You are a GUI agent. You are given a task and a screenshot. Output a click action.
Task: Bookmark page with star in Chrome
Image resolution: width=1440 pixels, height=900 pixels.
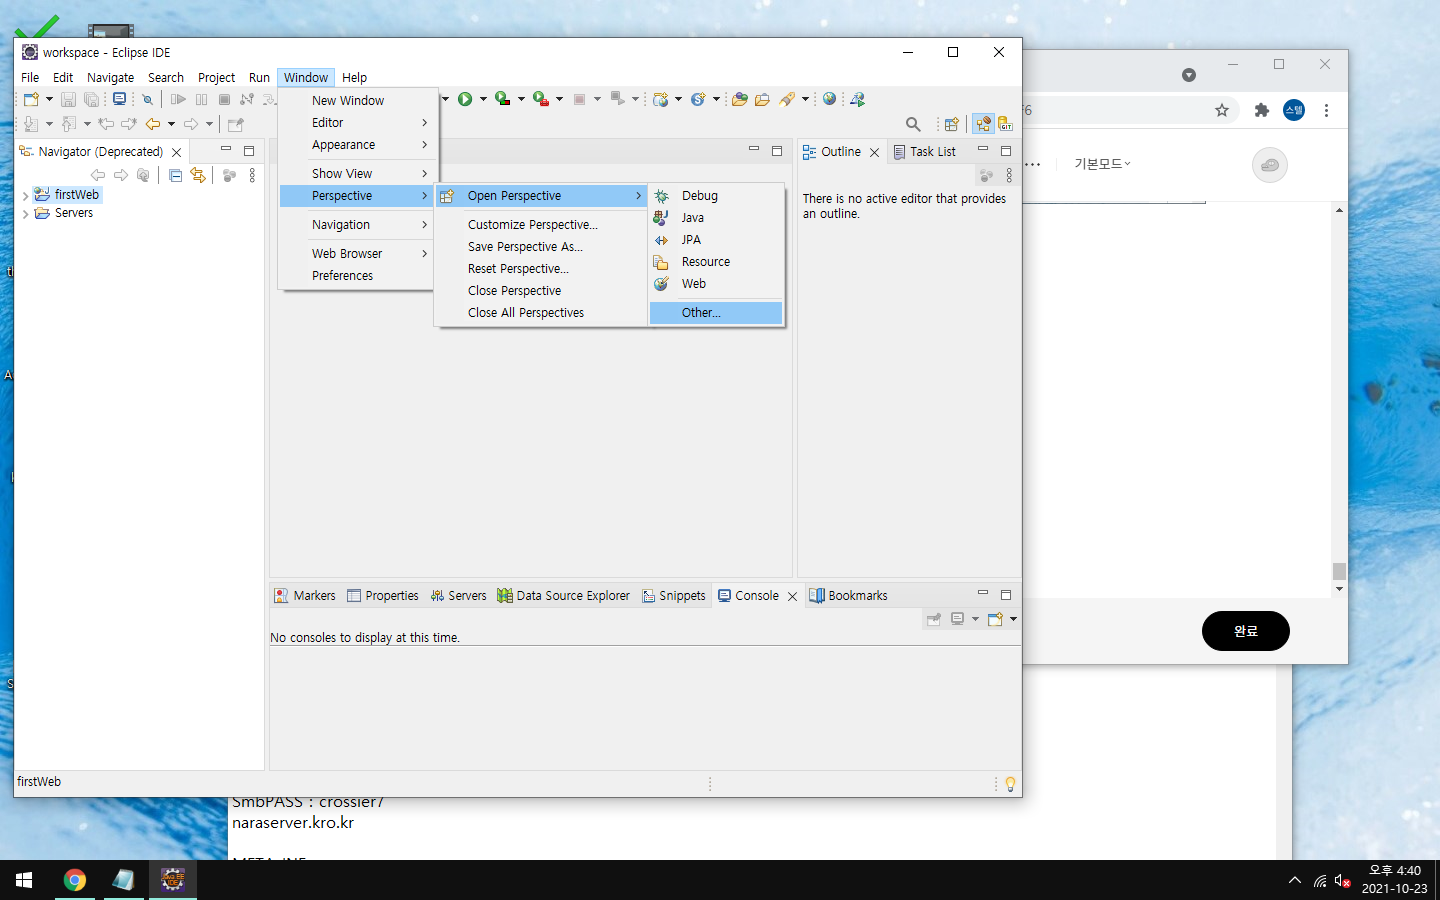pyautogui.click(x=1222, y=110)
